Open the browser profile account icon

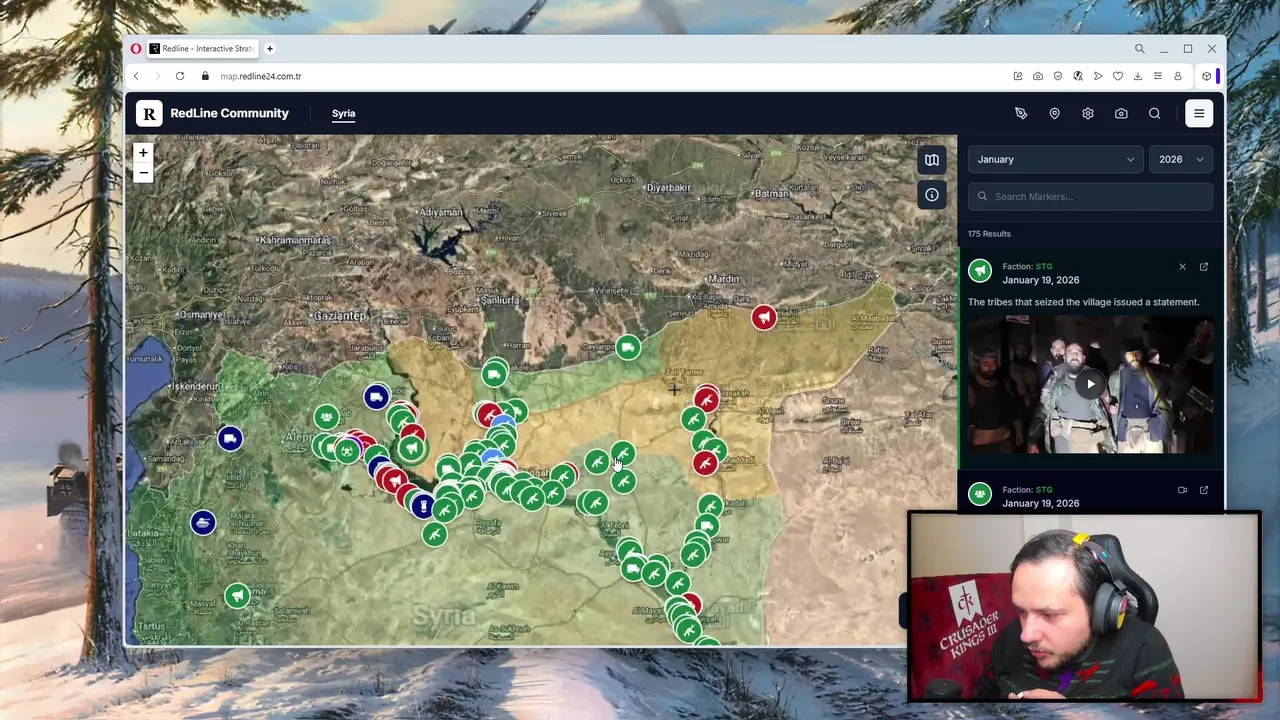[x=1178, y=76]
